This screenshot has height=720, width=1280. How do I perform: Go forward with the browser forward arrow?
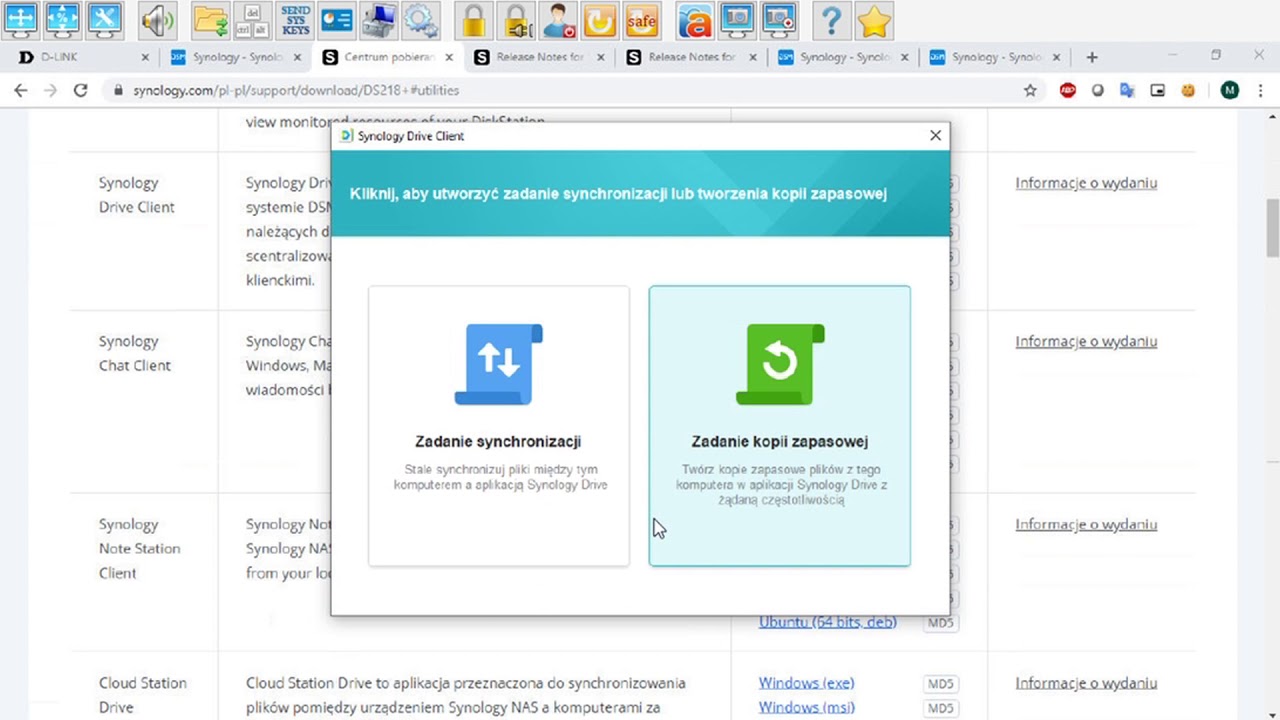(x=51, y=90)
